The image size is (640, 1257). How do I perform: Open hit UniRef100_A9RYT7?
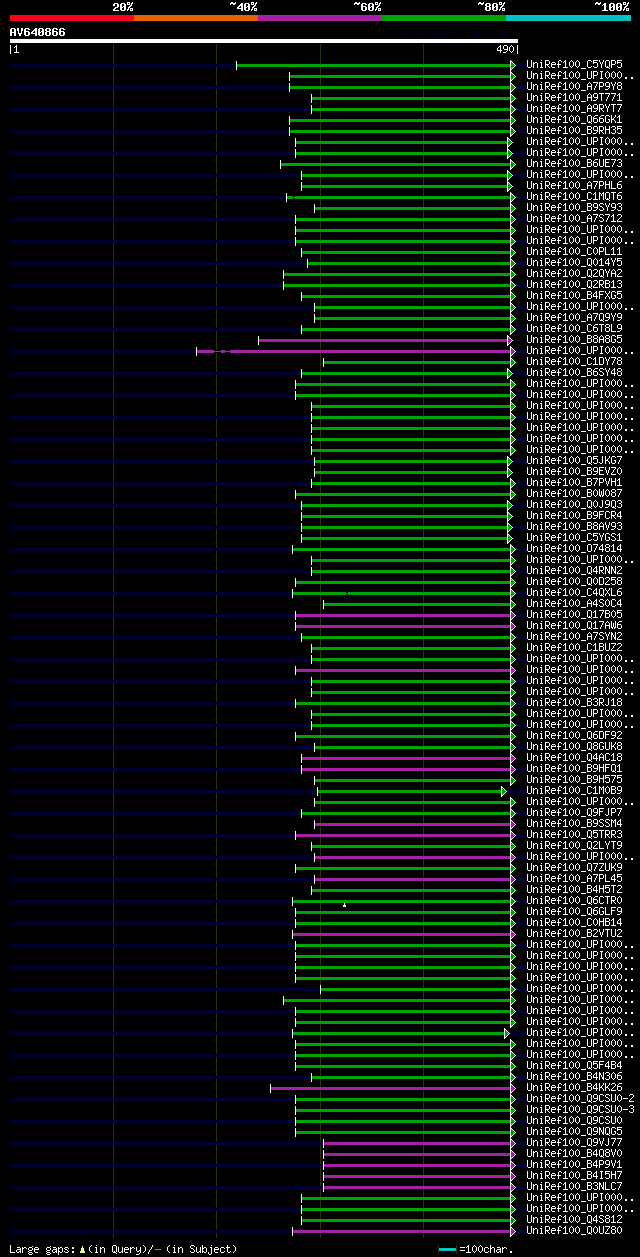pos(574,109)
